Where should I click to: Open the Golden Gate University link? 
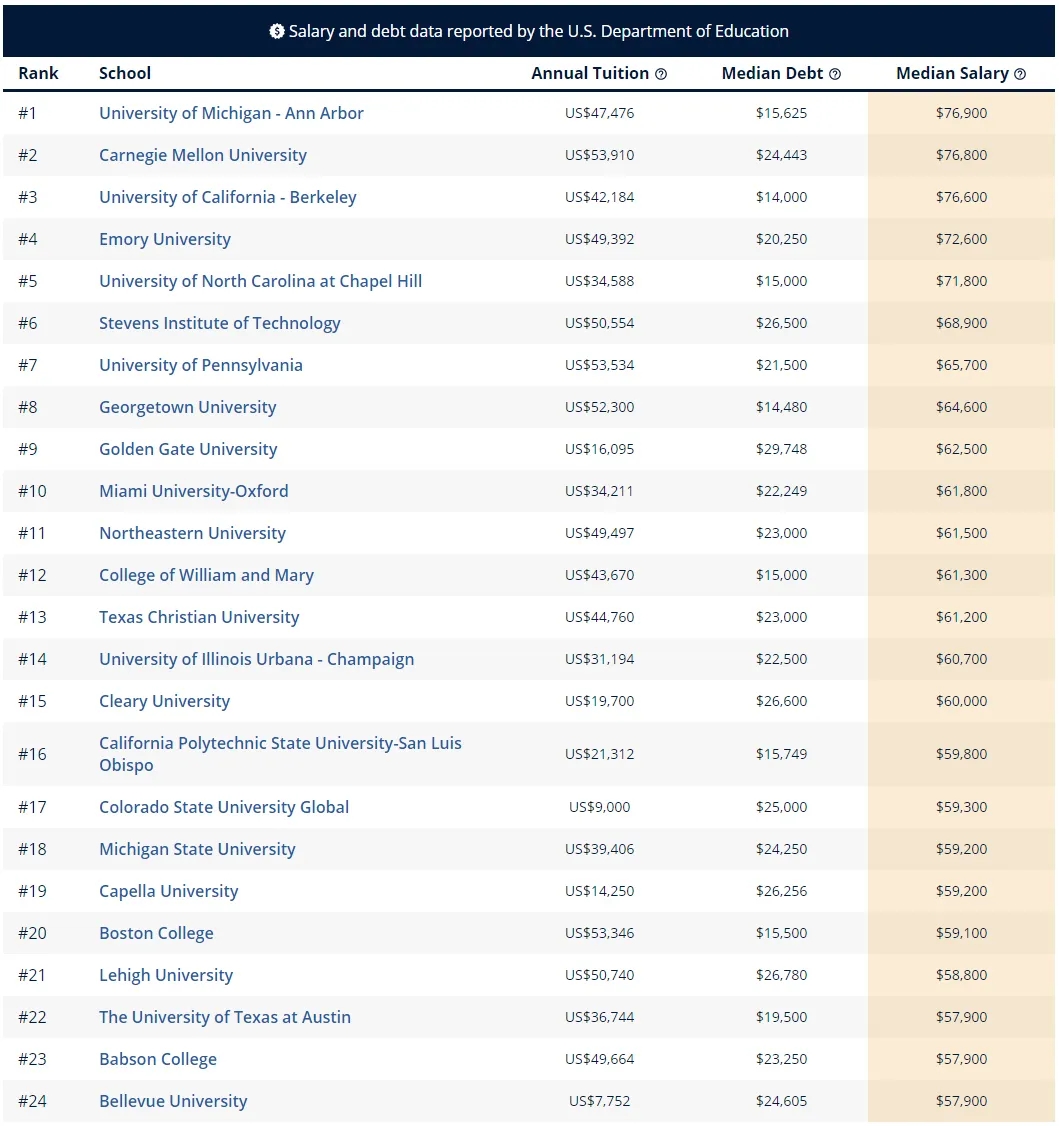(x=188, y=449)
